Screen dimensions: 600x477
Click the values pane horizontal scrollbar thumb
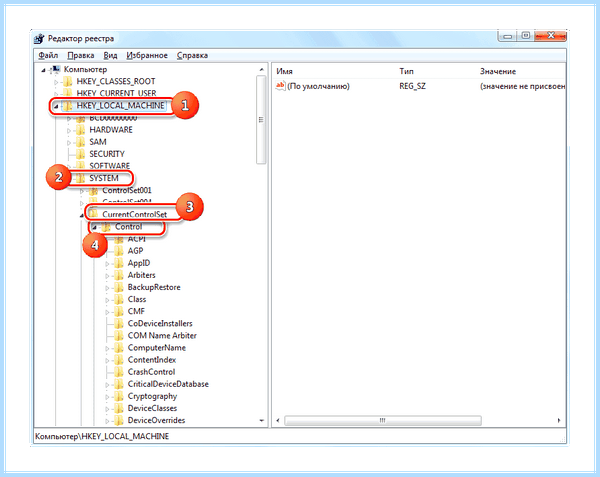coord(383,420)
